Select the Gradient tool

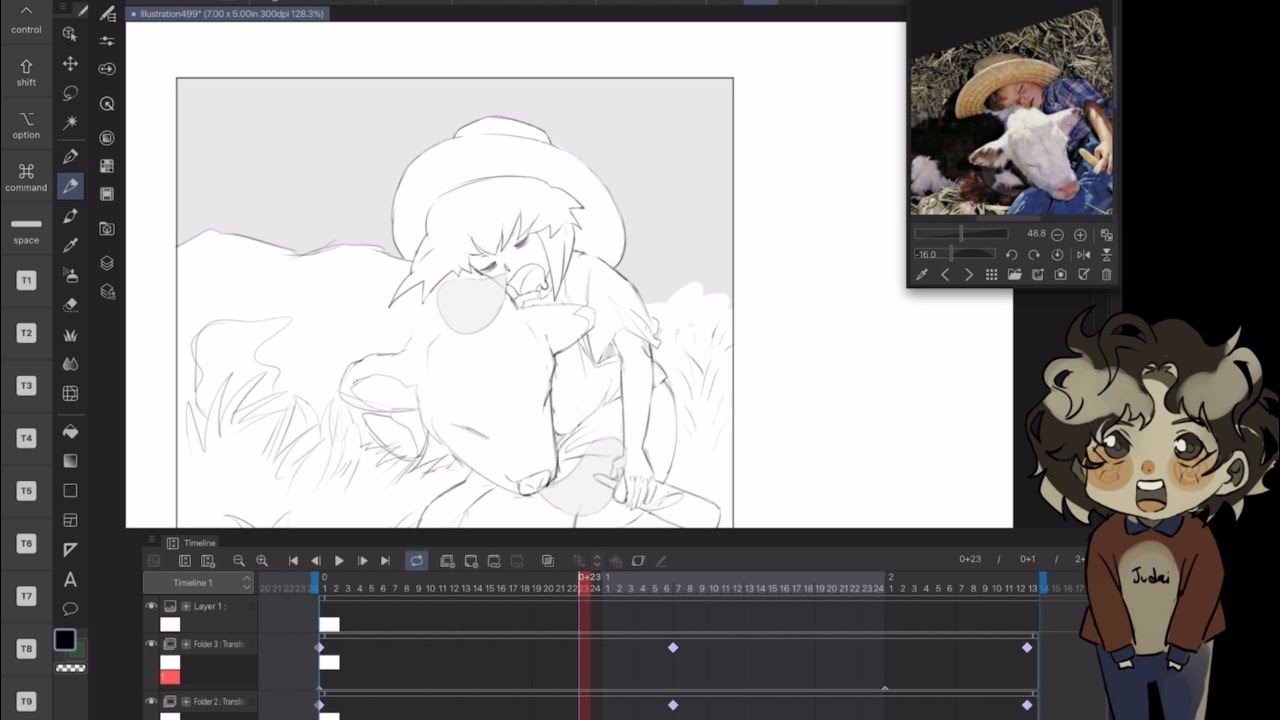pos(70,461)
